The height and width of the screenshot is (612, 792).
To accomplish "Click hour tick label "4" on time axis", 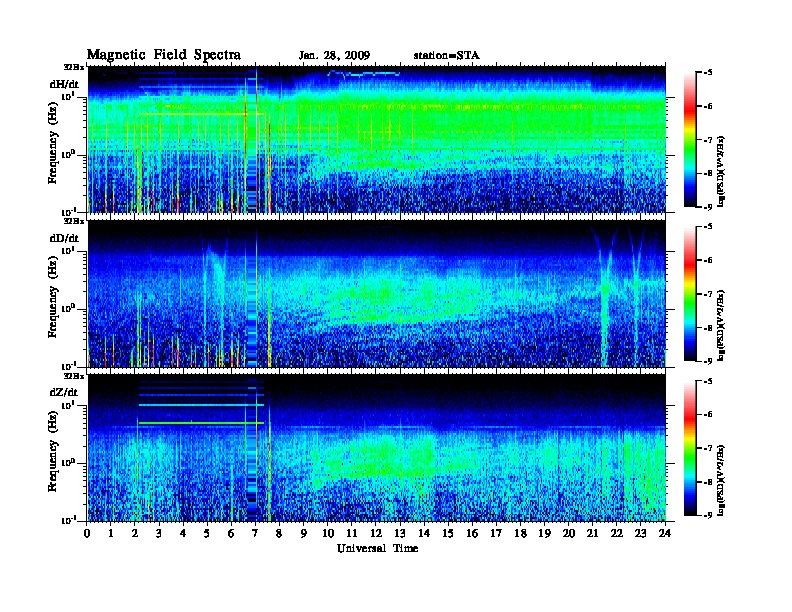I will 183,533.
